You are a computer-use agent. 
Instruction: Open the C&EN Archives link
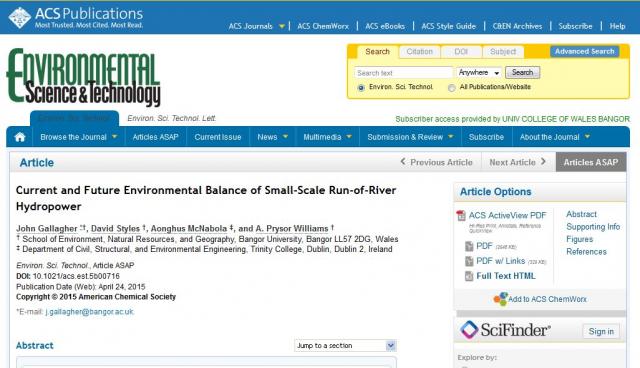[517, 26]
